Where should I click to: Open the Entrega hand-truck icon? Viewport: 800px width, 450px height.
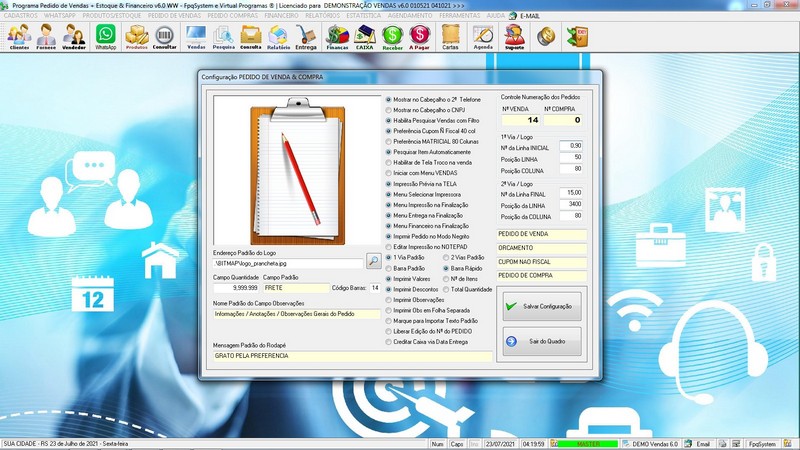click(306, 37)
